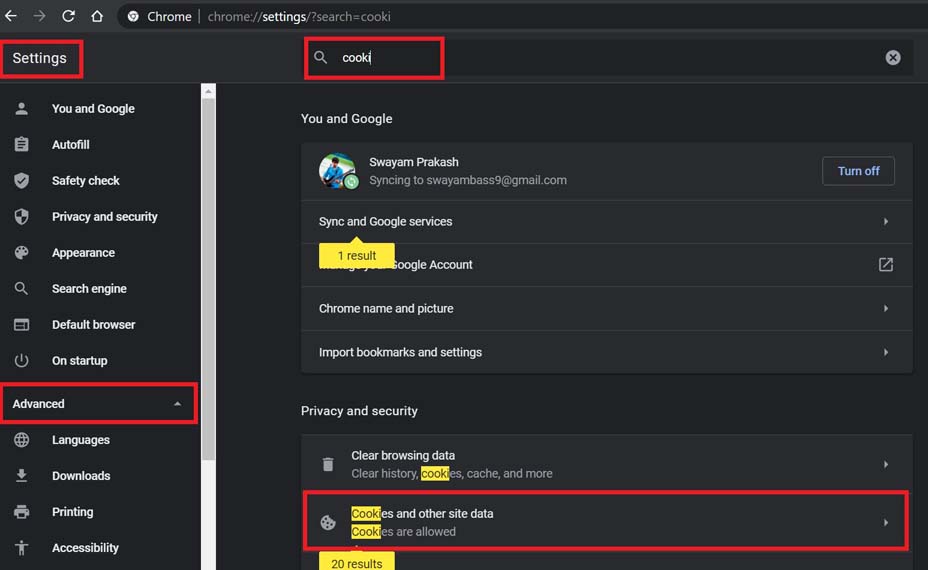928x570 pixels.
Task: Open Cookies and other site data row
Action: pyautogui.click(x=607, y=522)
